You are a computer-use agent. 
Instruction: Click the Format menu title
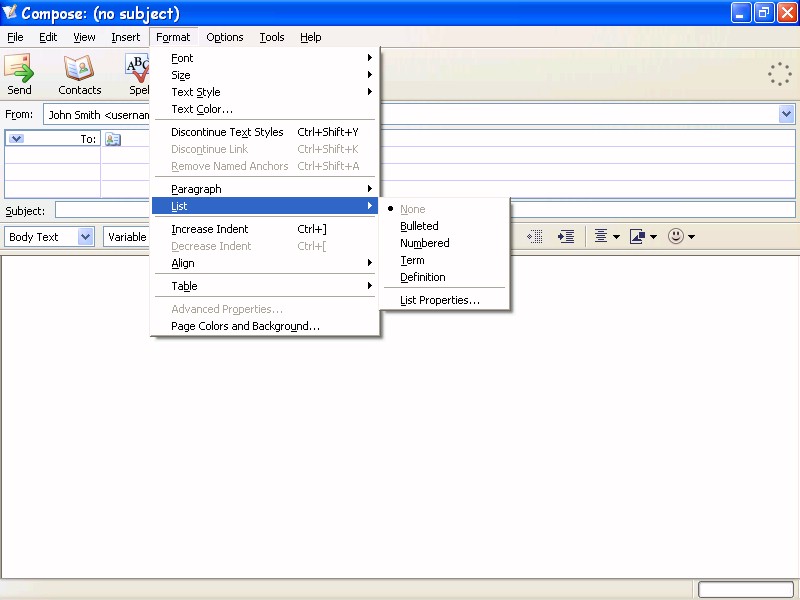click(x=173, y=37)
